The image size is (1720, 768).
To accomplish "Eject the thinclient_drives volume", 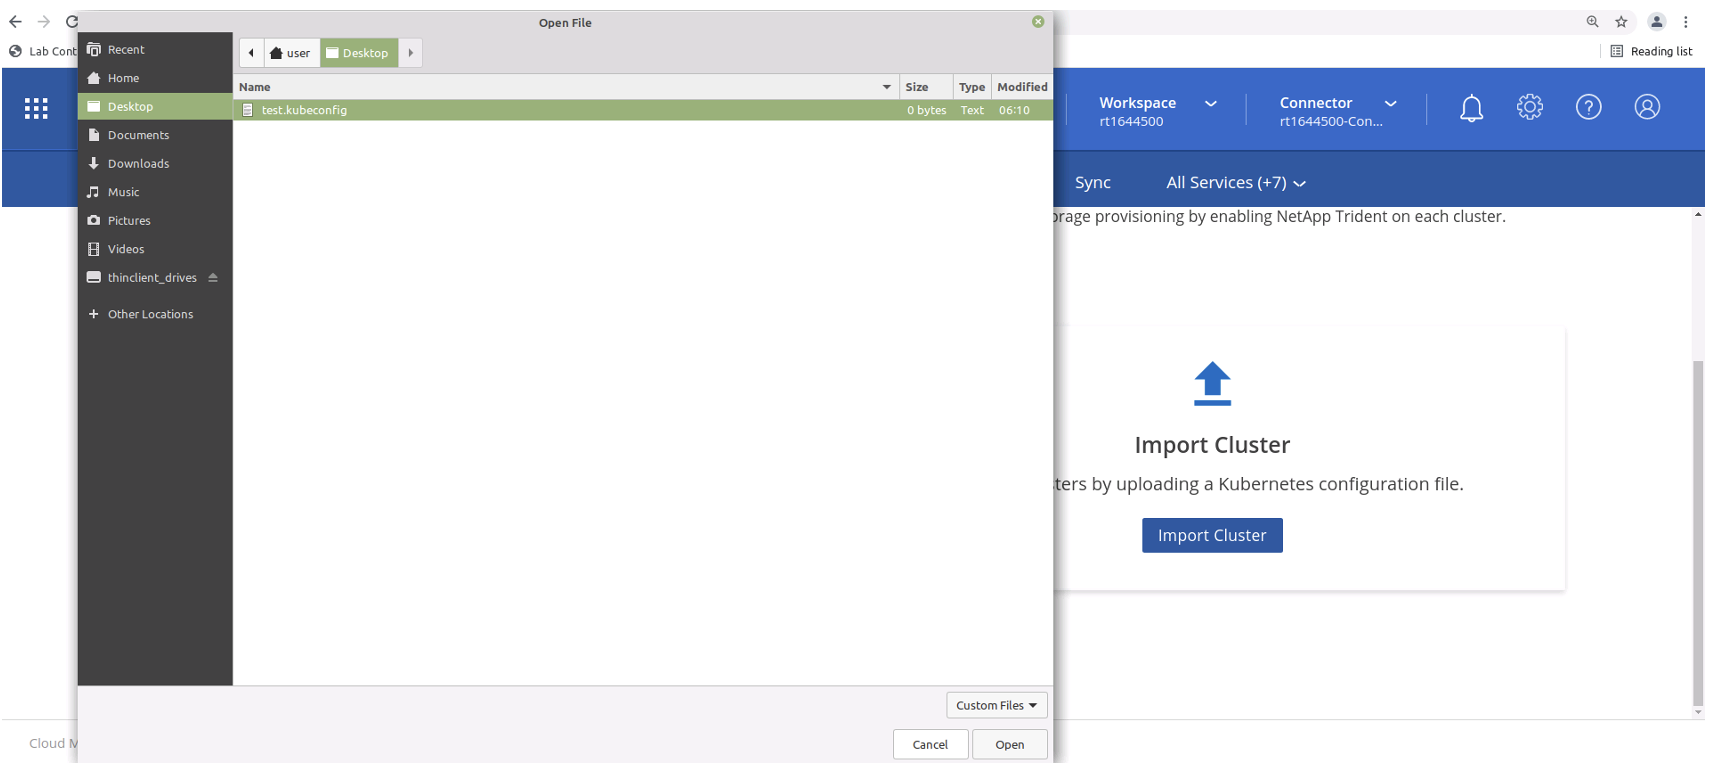I will [213, 277].
